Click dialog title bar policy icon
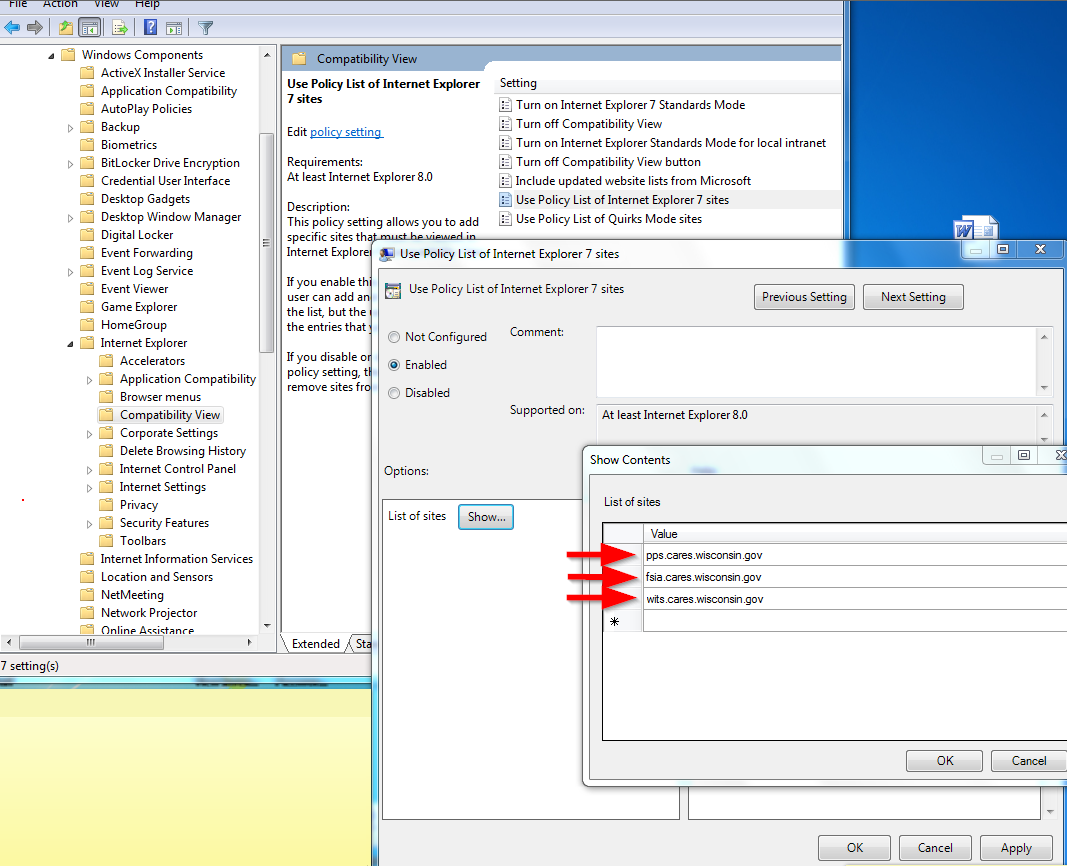This screenshot has width=1067, height=866. coord(387,254)
